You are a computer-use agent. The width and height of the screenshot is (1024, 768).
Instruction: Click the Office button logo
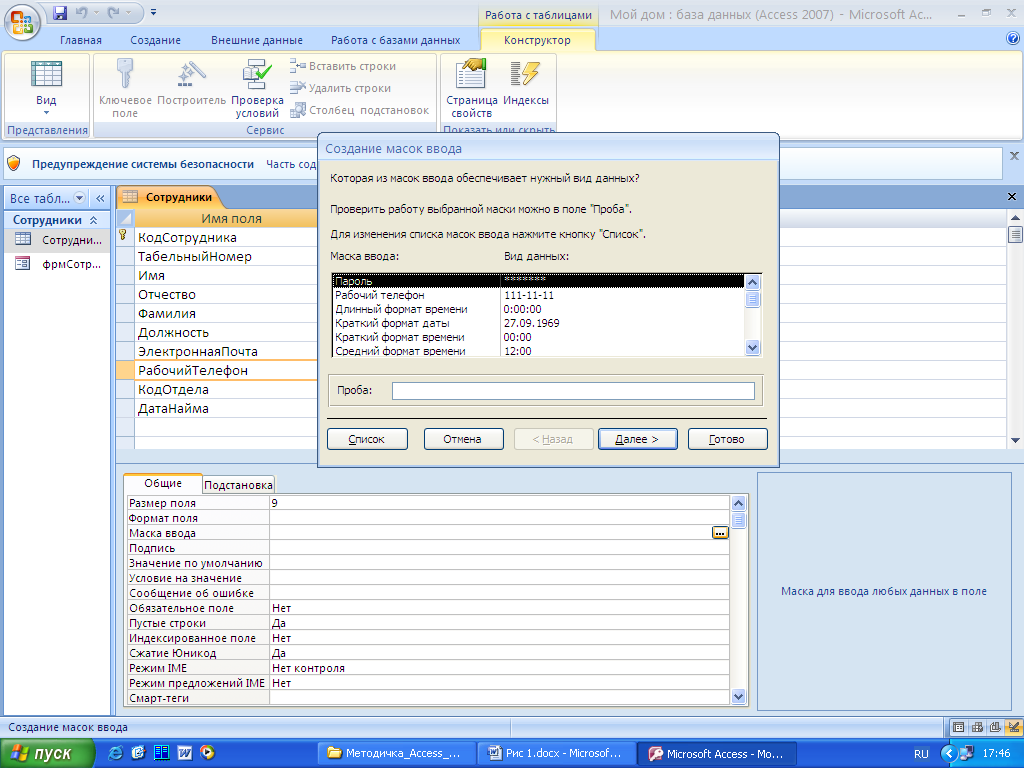click(x=22, y=22)
